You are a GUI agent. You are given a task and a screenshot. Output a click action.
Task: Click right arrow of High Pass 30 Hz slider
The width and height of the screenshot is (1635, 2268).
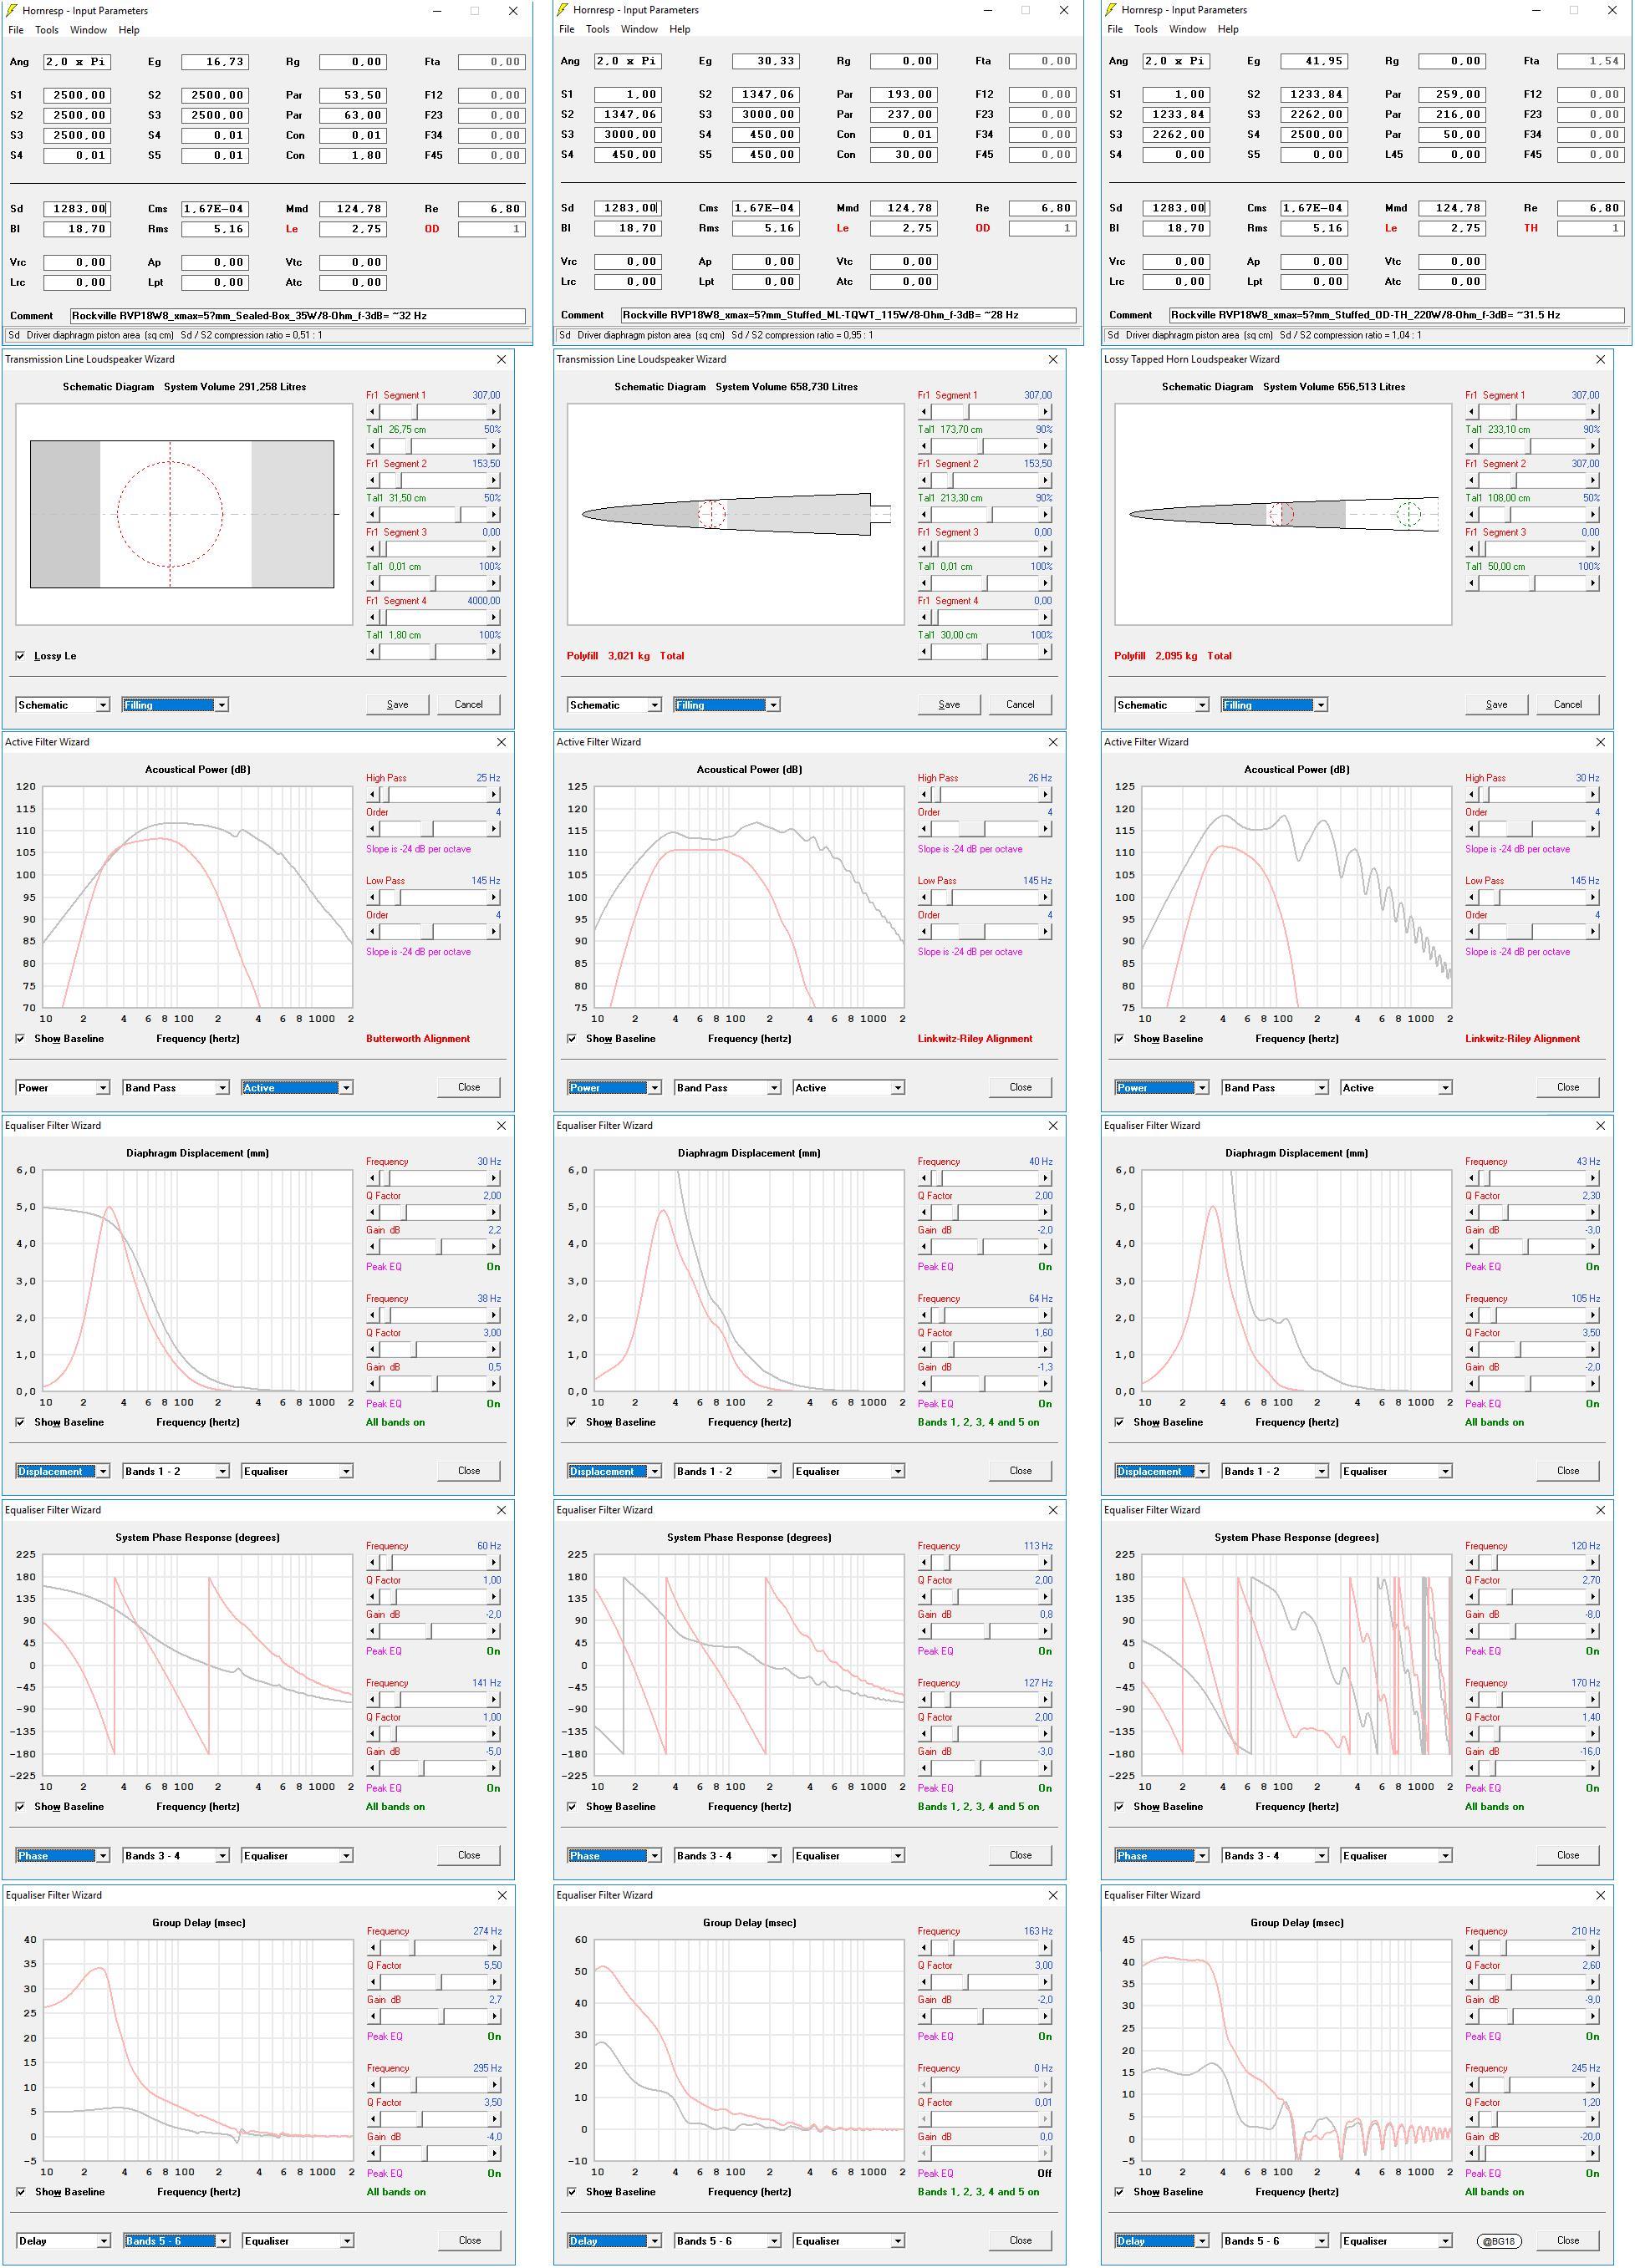[x=1592, y=794]
